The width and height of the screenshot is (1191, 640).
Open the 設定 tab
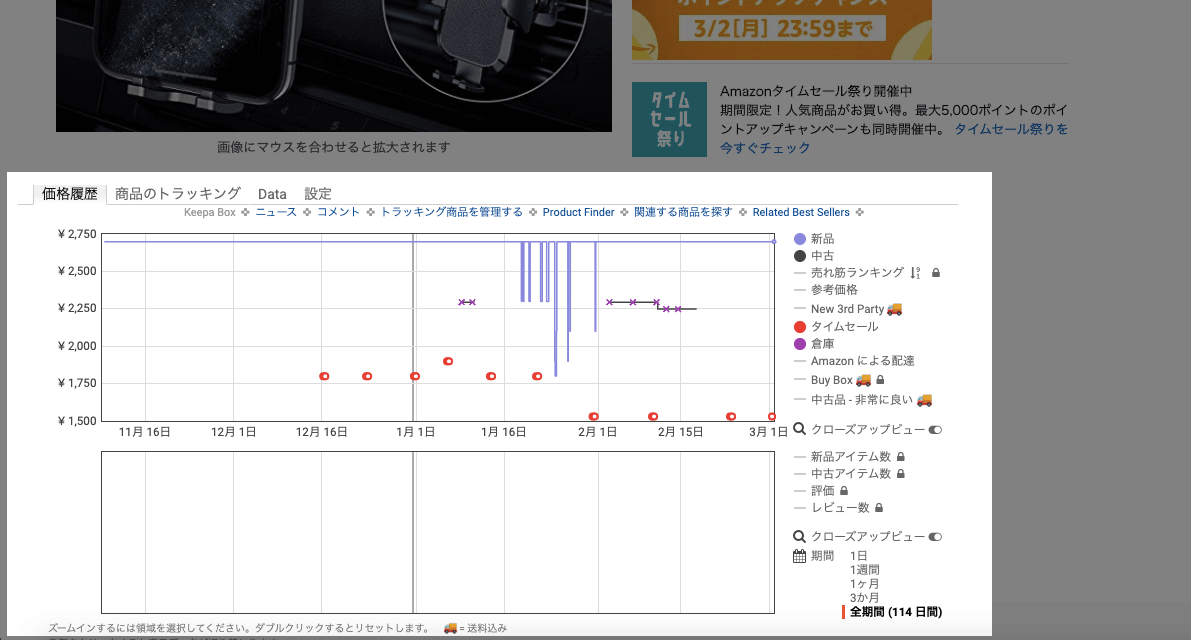coord(318,194)
